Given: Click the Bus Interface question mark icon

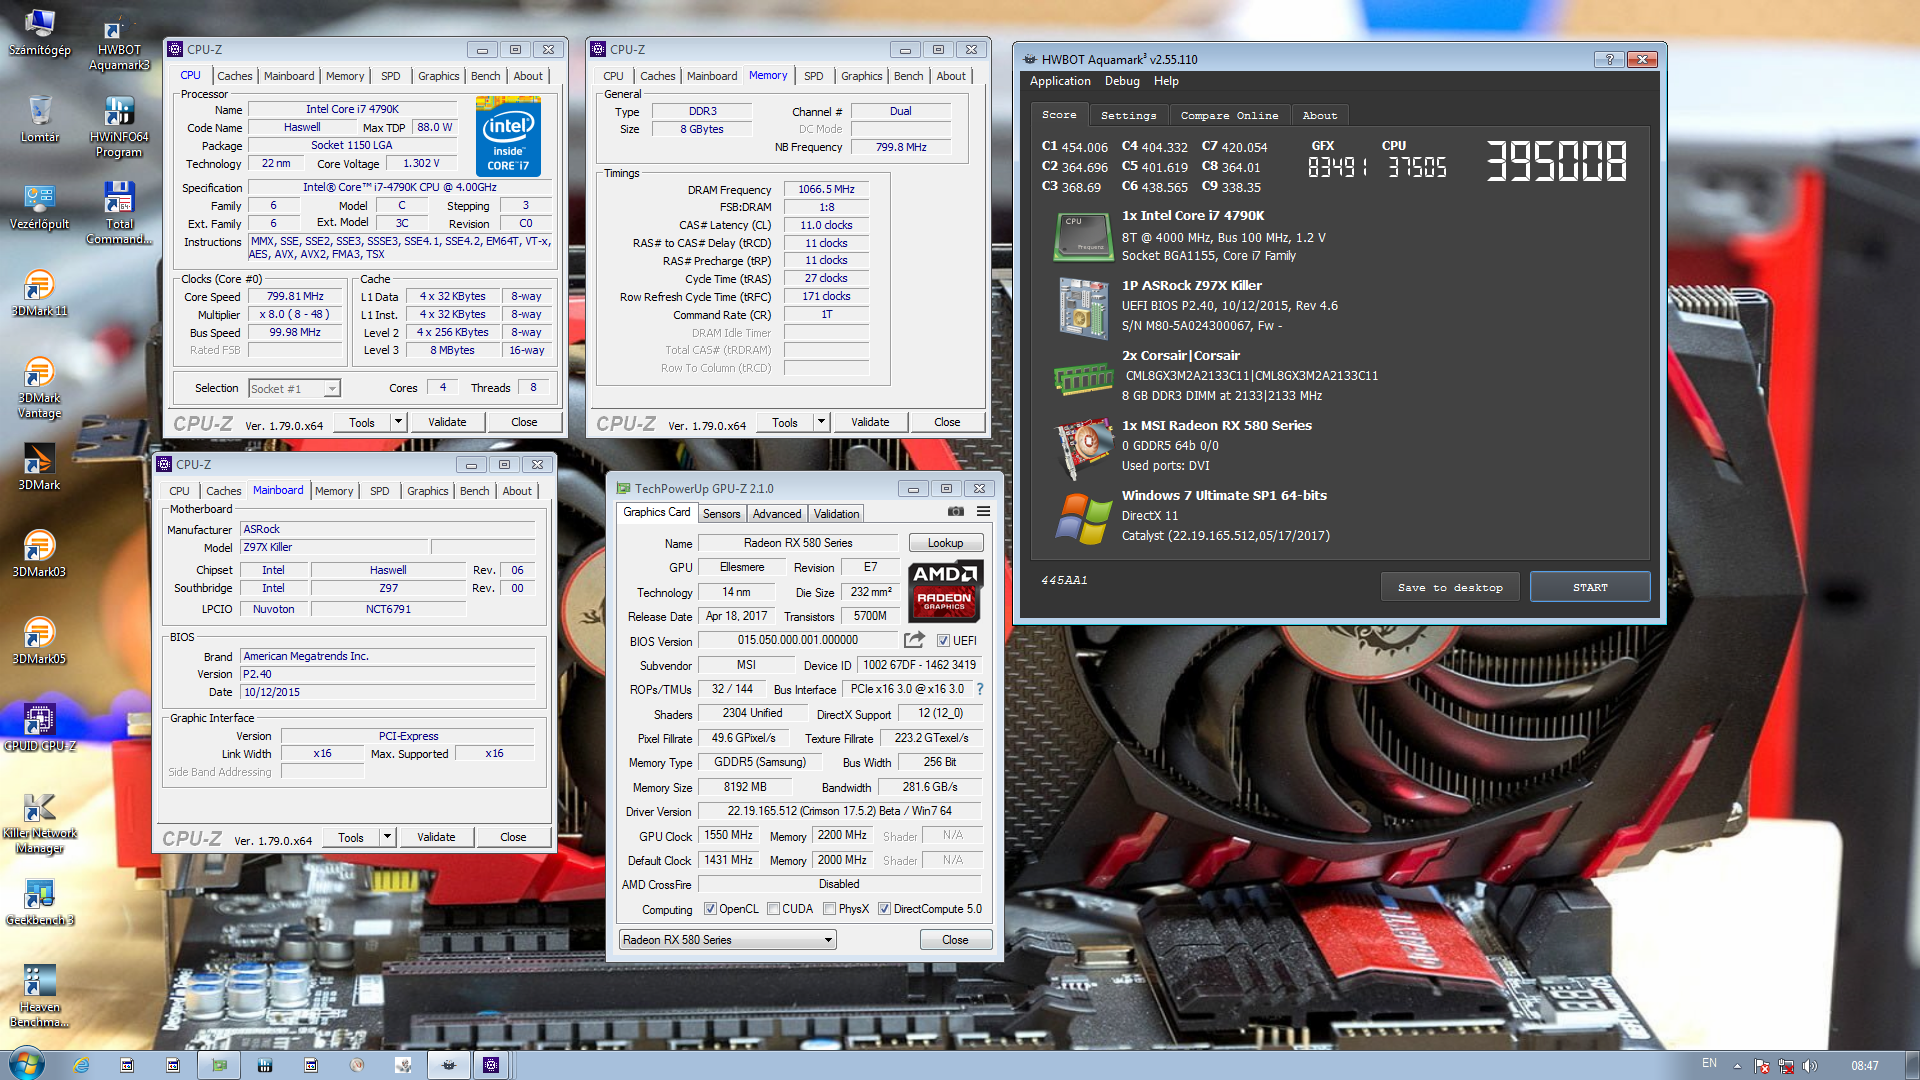Looking at the screenshot, I should (980, 689).
